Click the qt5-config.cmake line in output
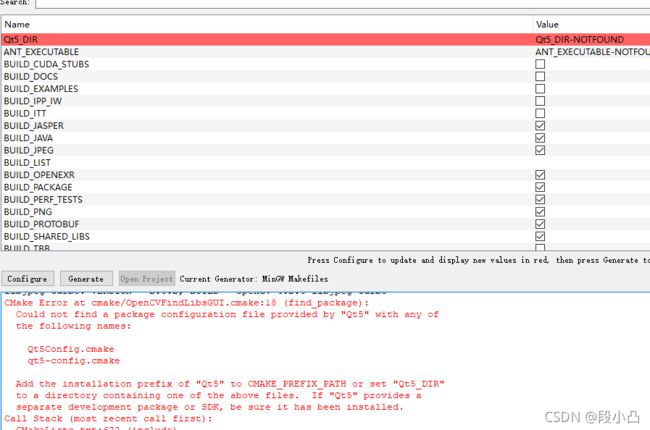This screenshot has height=430, width=650. [x=73, y=361]
